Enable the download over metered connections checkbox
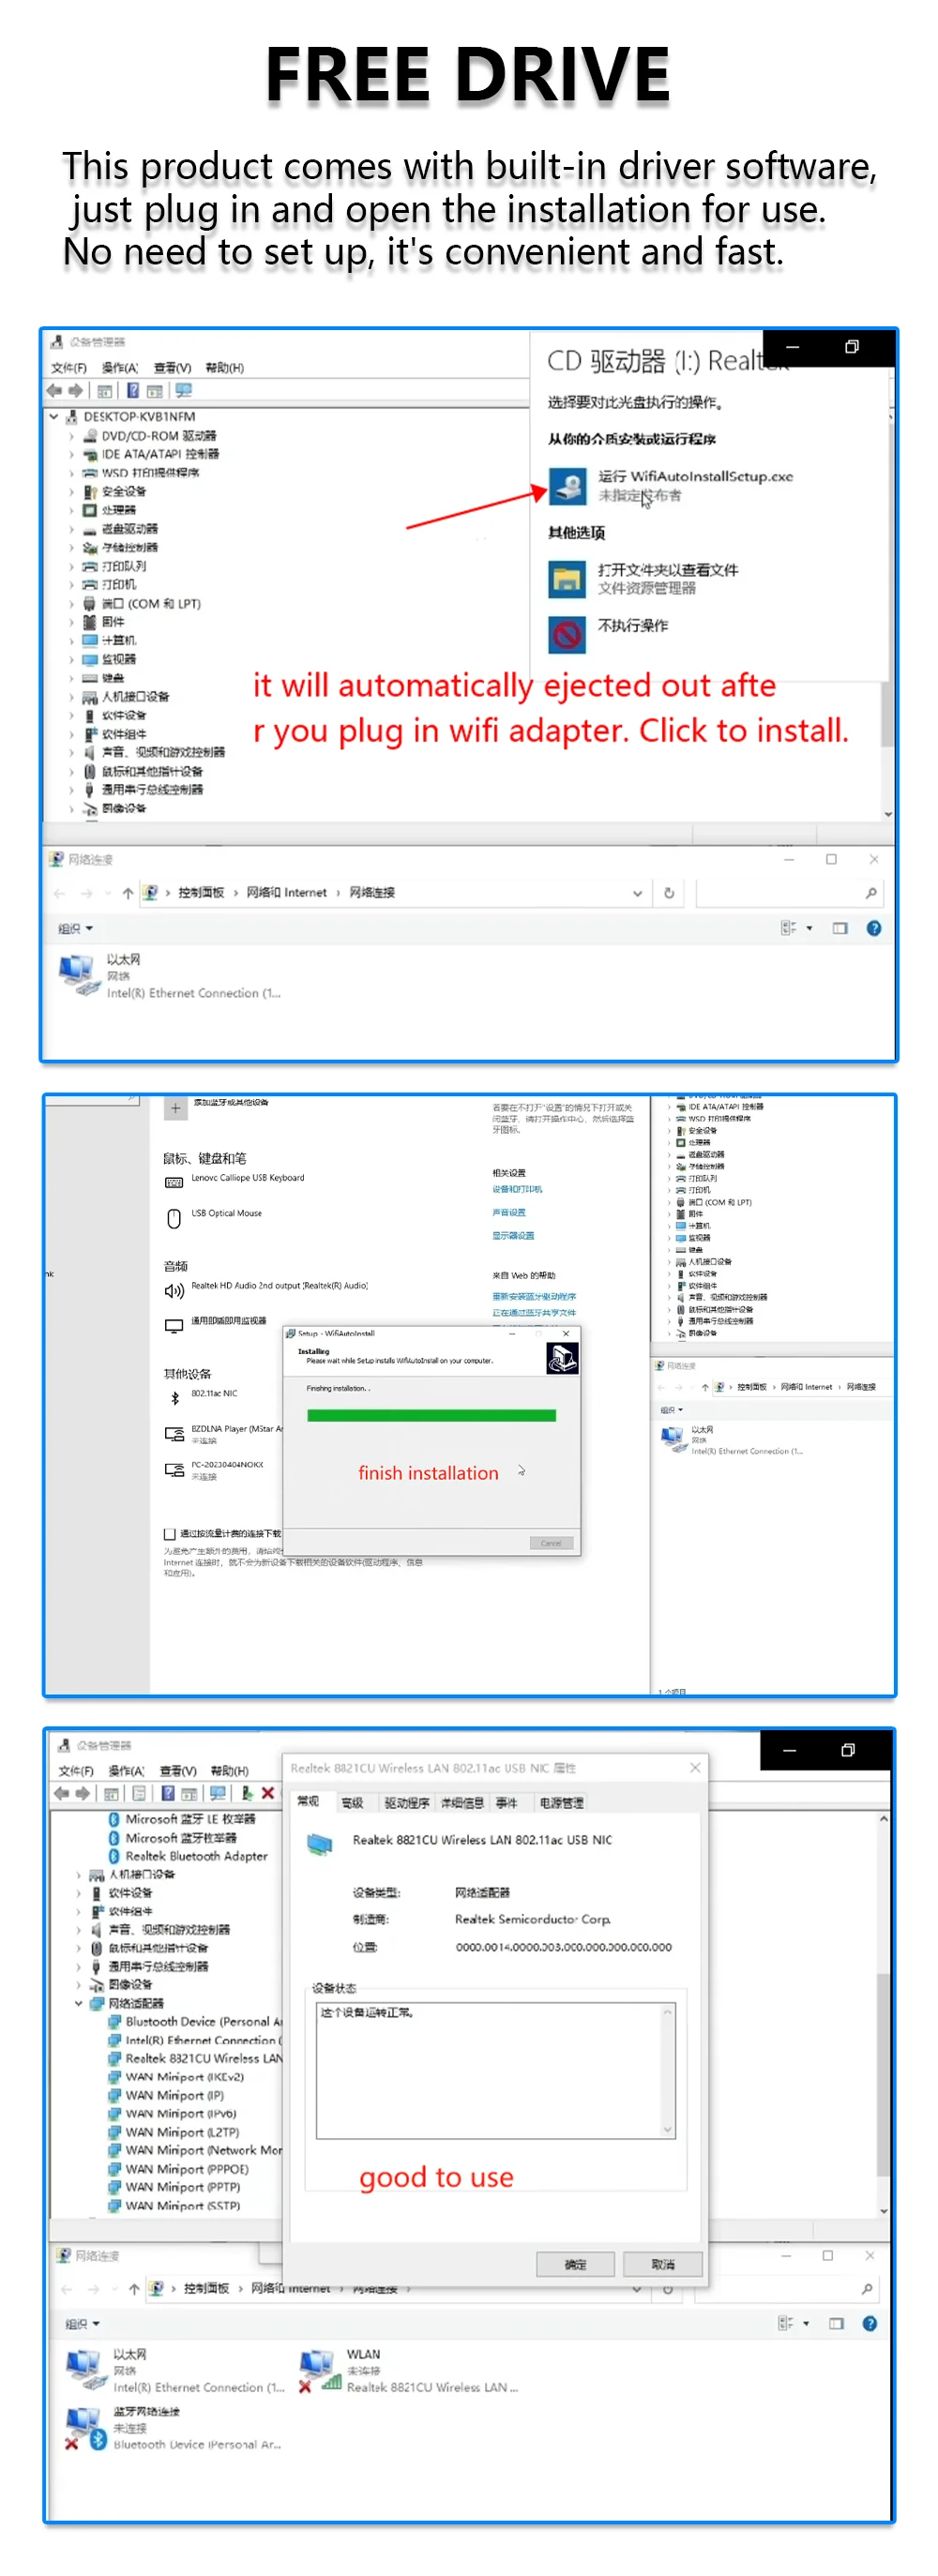938x2576 pixels. pos(170,1534)
